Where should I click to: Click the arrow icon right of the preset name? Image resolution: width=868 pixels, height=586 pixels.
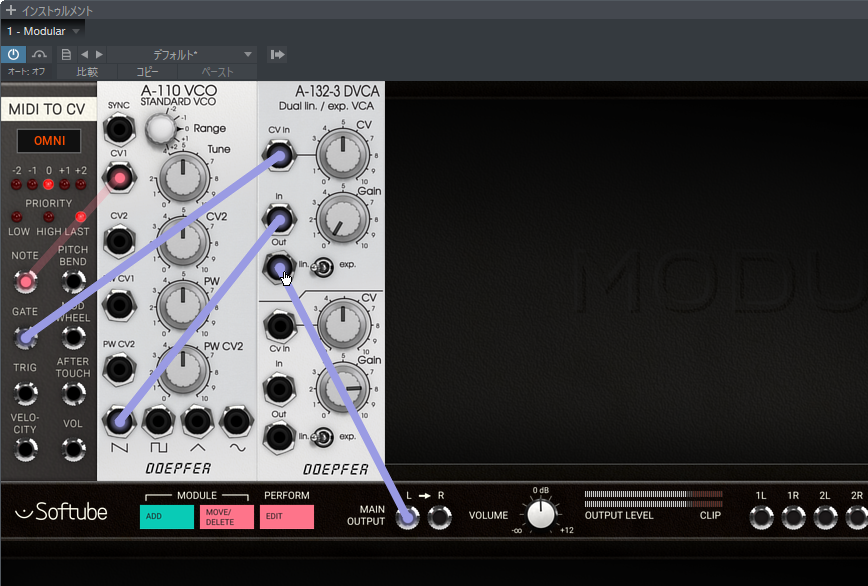pyautogui.click(x=277, y=54)
